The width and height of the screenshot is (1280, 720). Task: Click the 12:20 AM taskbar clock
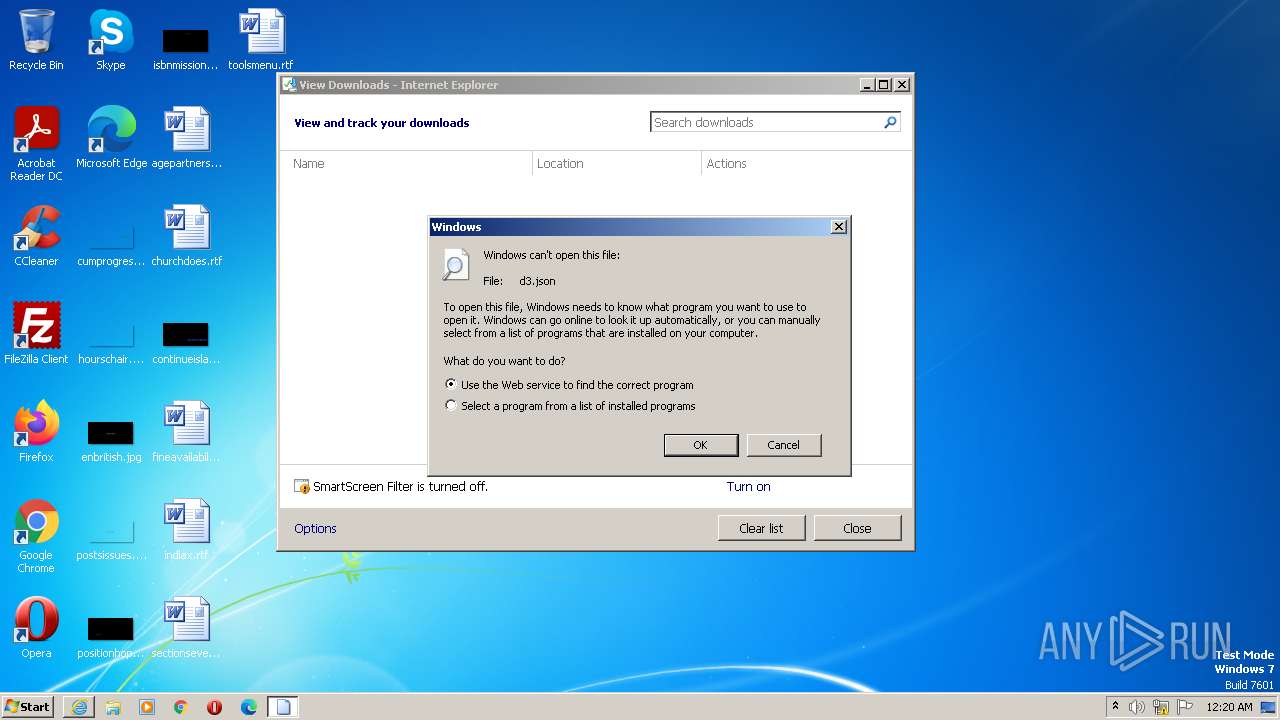[x=1229, y=707]
